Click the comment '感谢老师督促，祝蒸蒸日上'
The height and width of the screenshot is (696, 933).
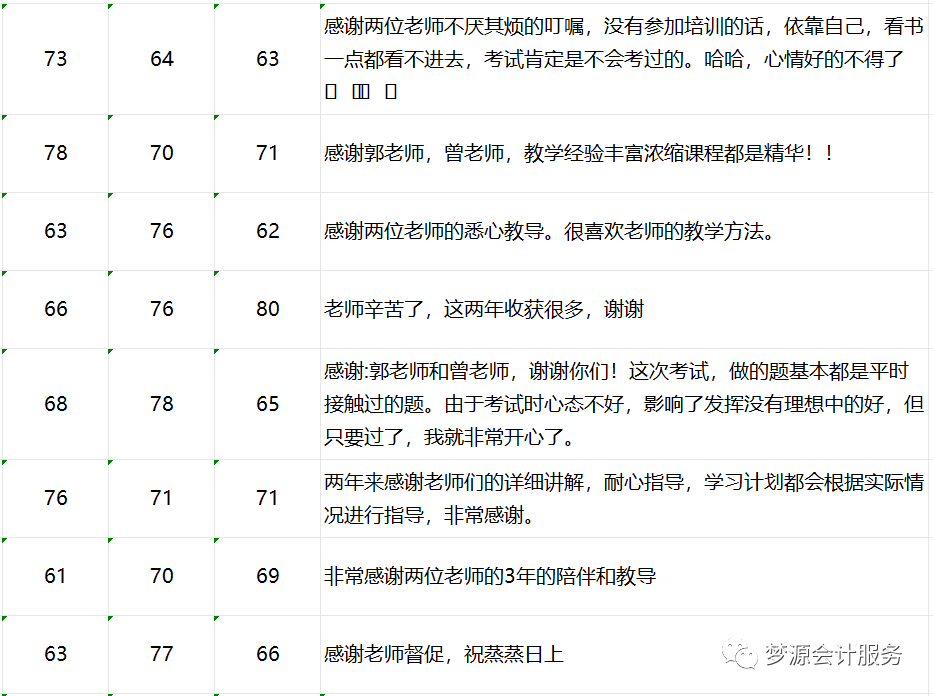coord(444,655)
